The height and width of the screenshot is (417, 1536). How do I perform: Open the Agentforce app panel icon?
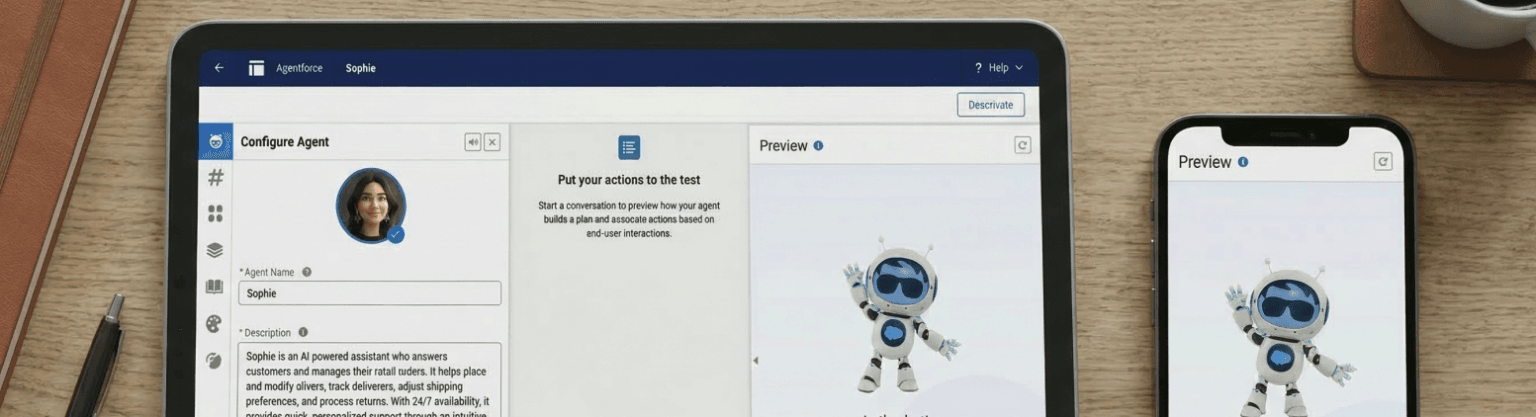coord(257,68)
